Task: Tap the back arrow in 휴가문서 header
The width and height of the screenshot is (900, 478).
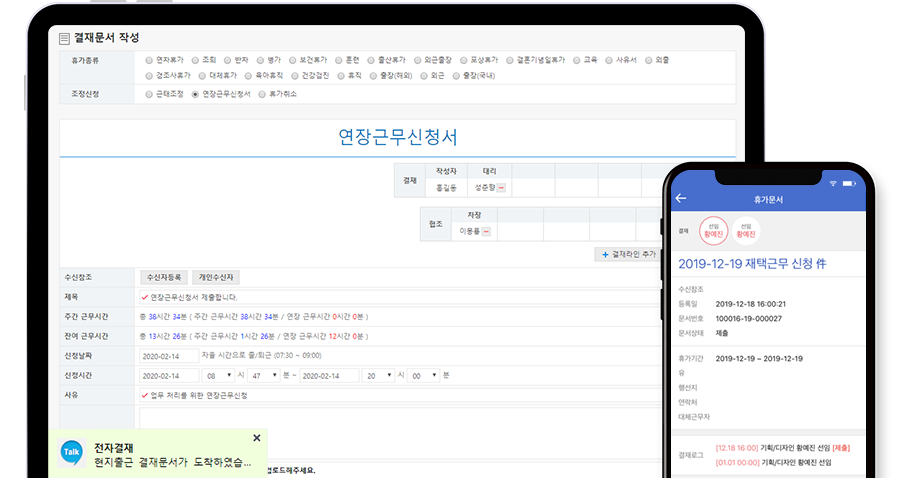Action: tap(681, 198)
